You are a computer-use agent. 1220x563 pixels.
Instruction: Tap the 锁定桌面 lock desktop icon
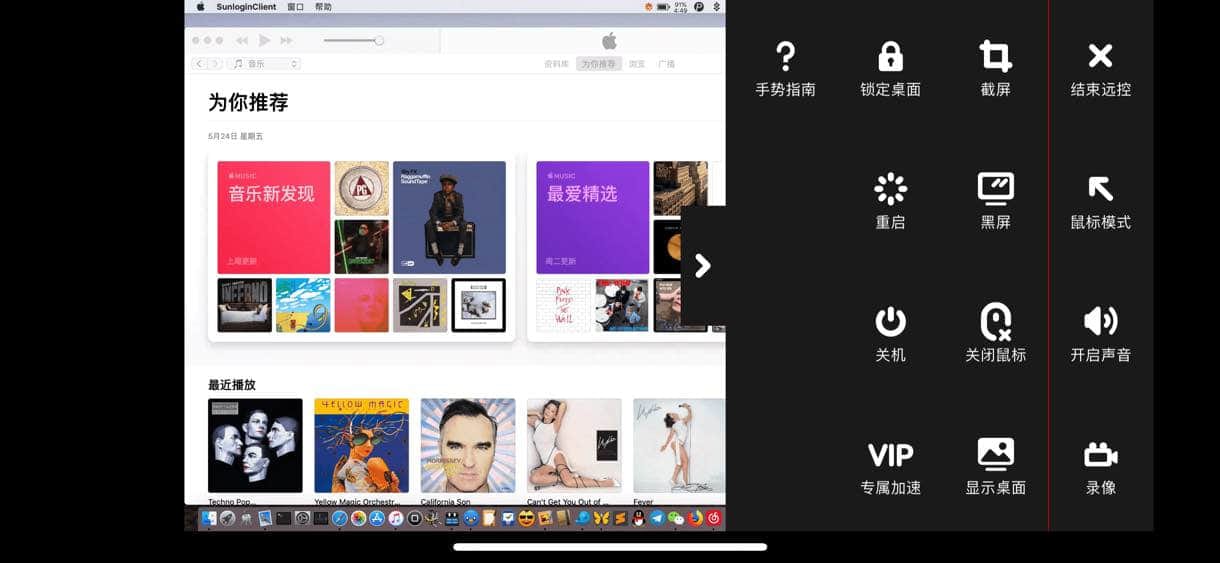890,68
